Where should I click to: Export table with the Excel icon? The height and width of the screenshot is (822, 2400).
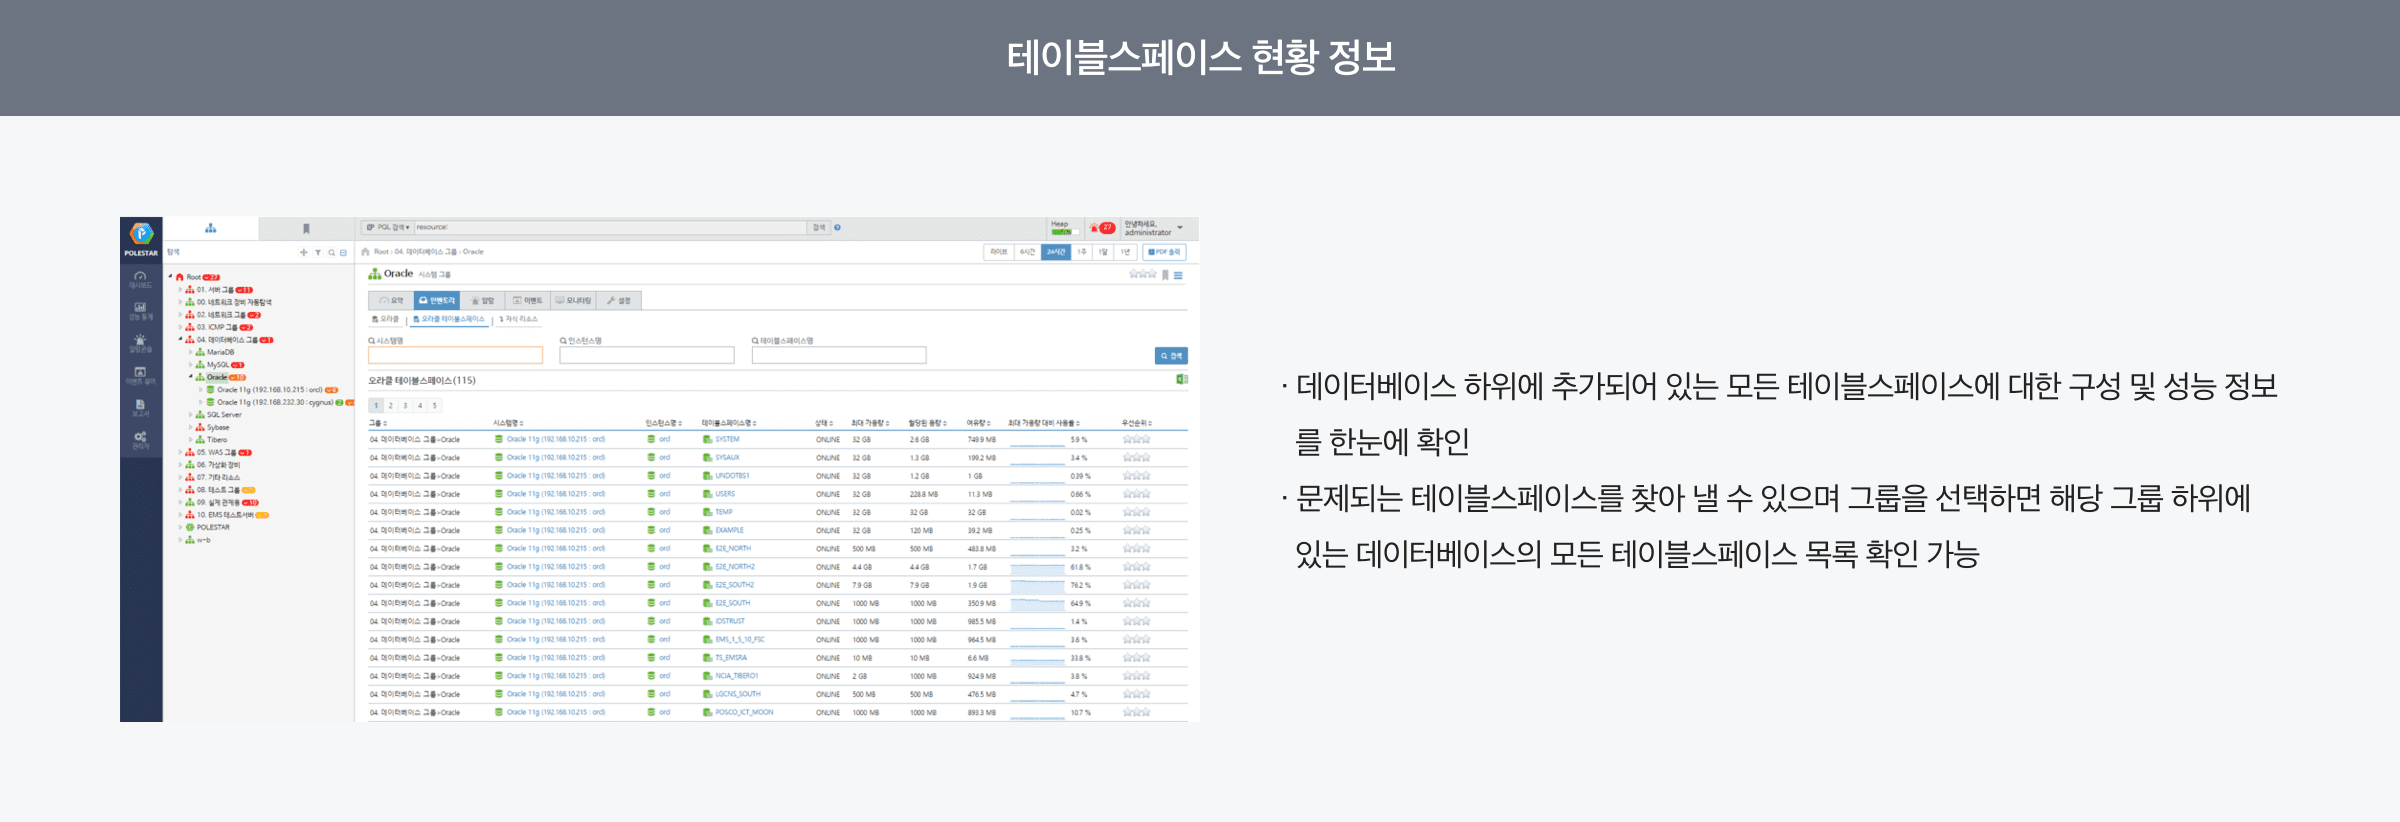pos(1181,379)
